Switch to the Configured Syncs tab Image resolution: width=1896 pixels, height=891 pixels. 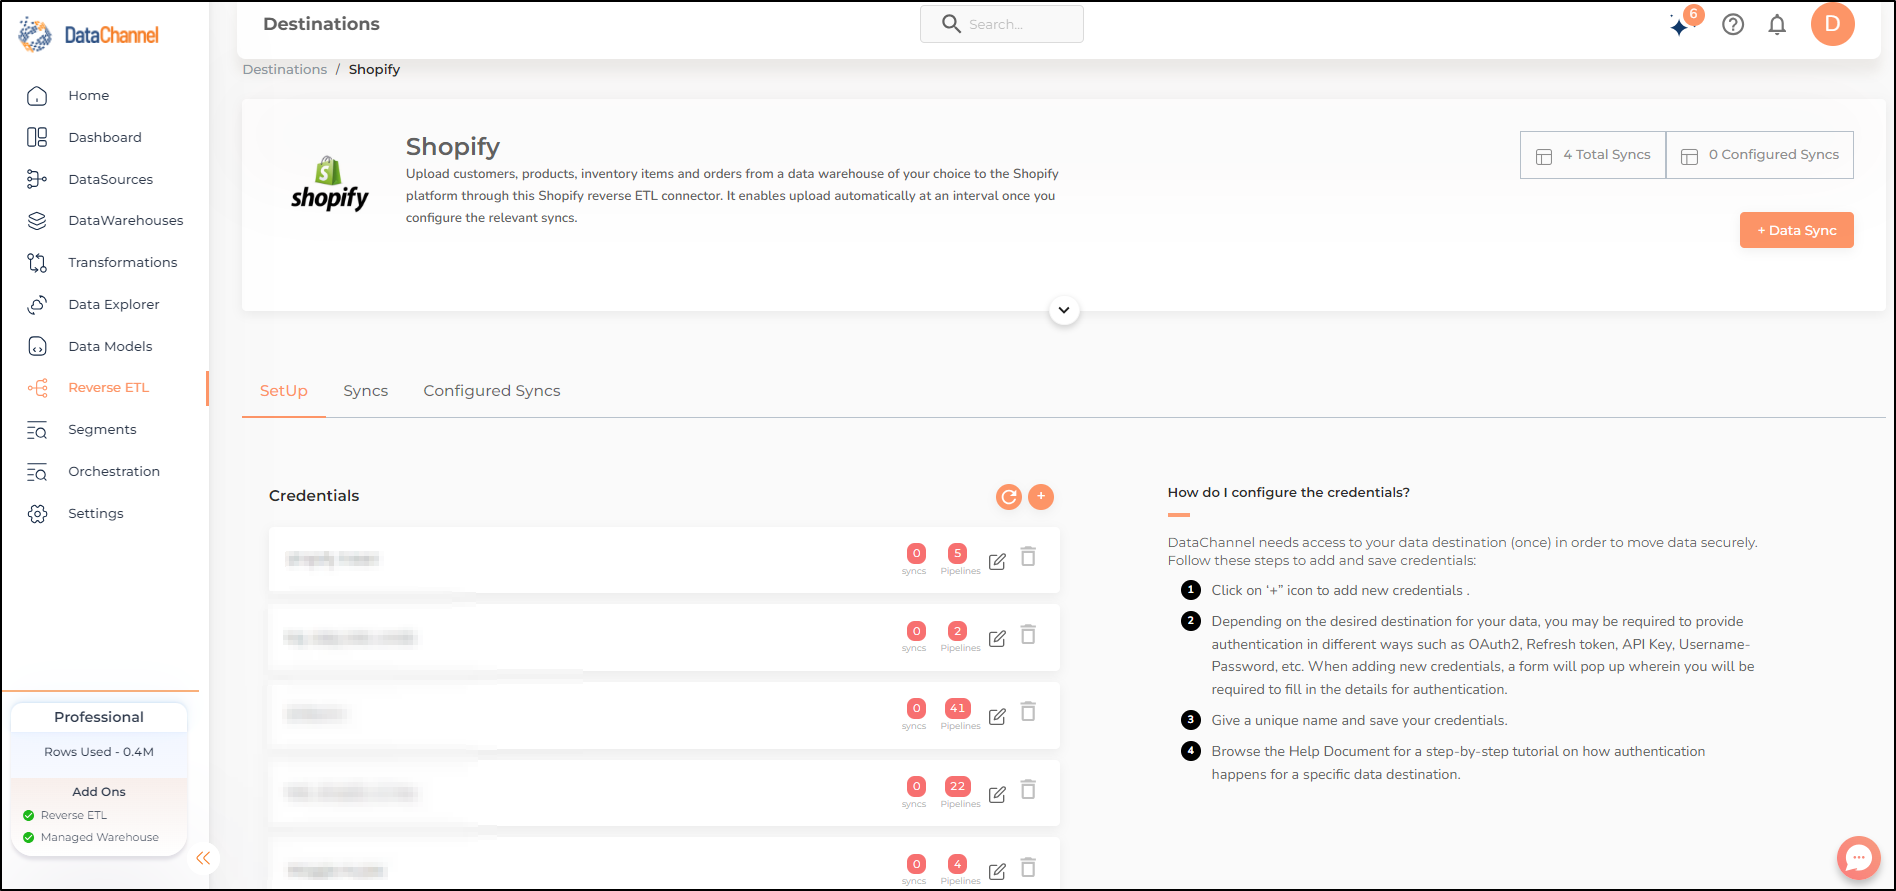point(492,391)
